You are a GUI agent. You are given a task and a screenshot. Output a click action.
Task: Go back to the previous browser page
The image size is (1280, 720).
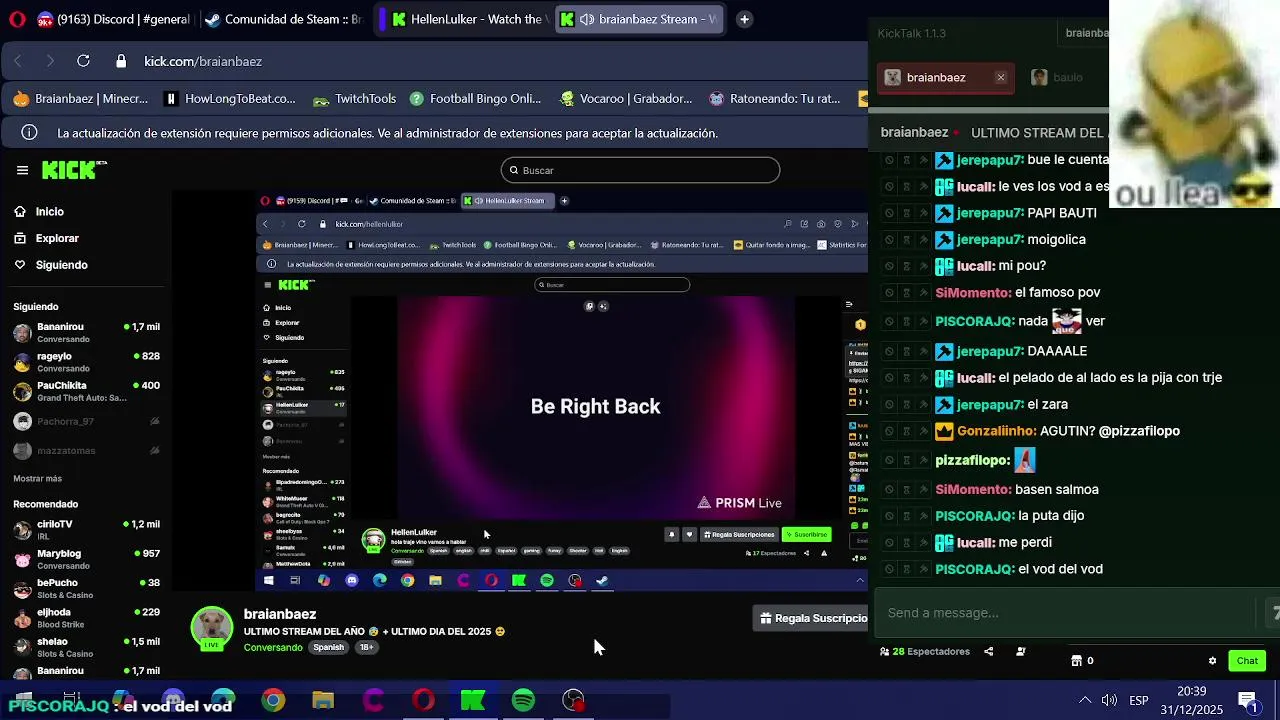(18, 61)
